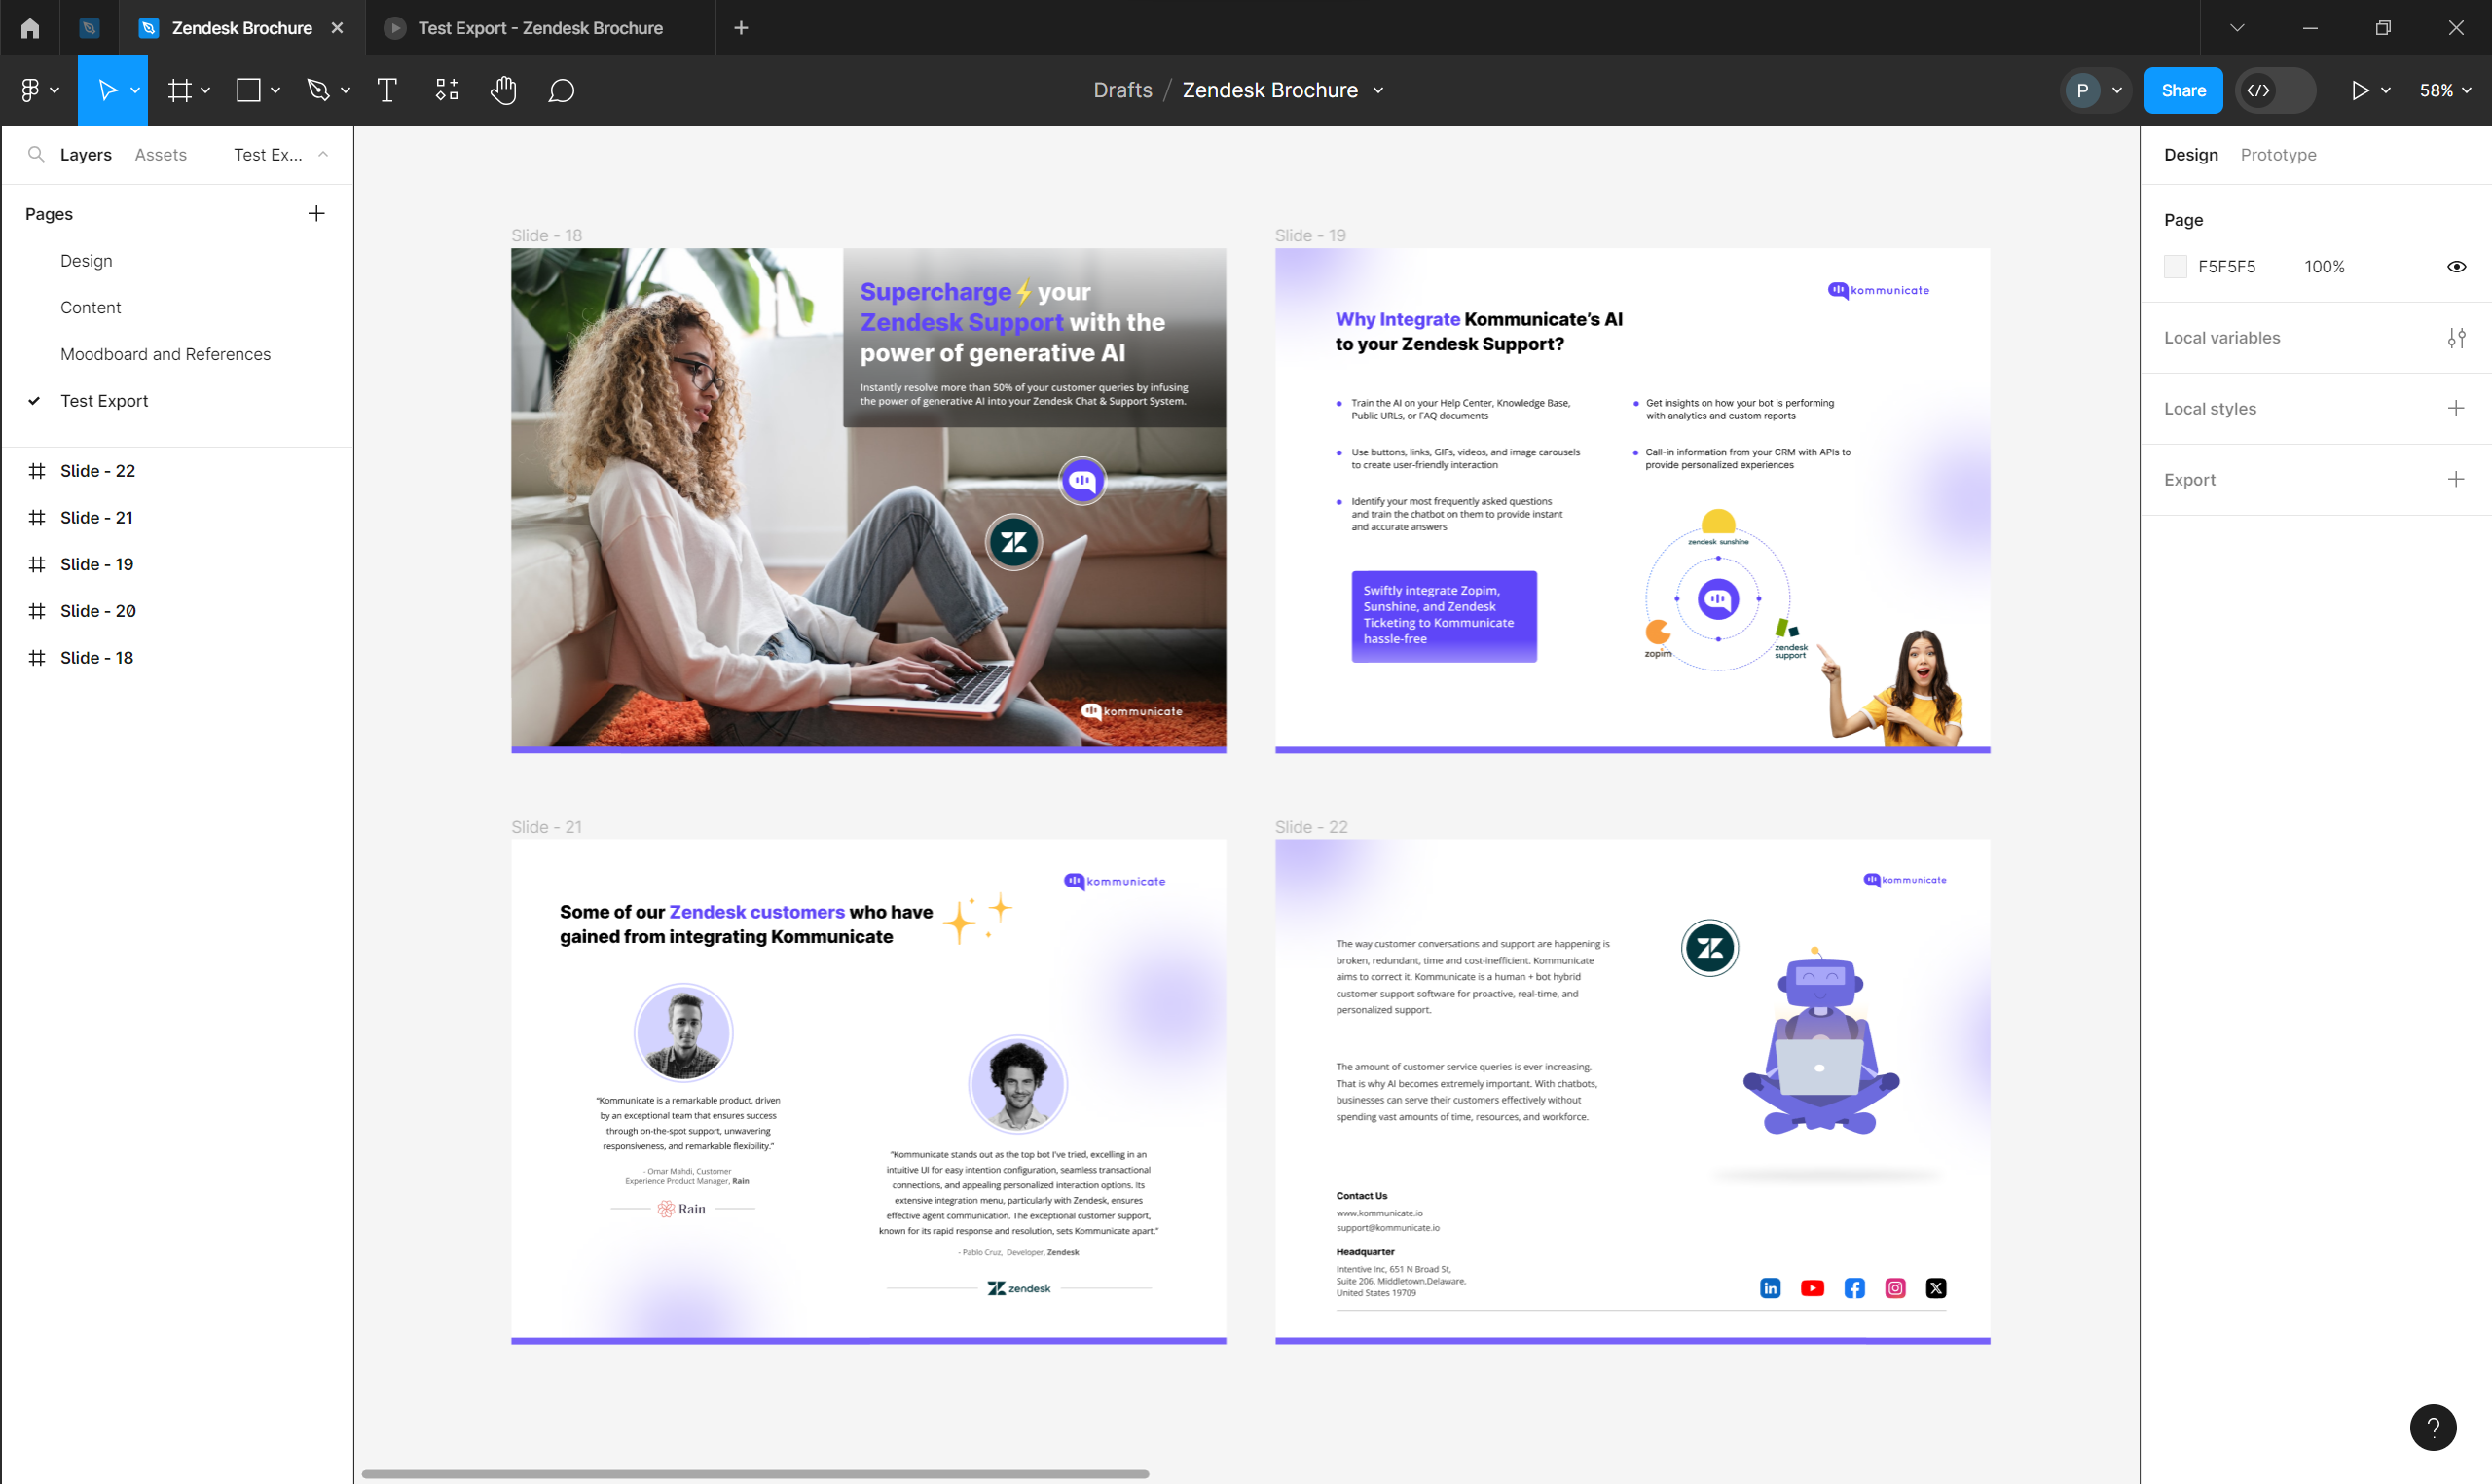The height and width of the screenshot is (1484, 2492).
Task: Expand Frame tool options dropdown
Action: pyautogui.click(x=205, y=90)
